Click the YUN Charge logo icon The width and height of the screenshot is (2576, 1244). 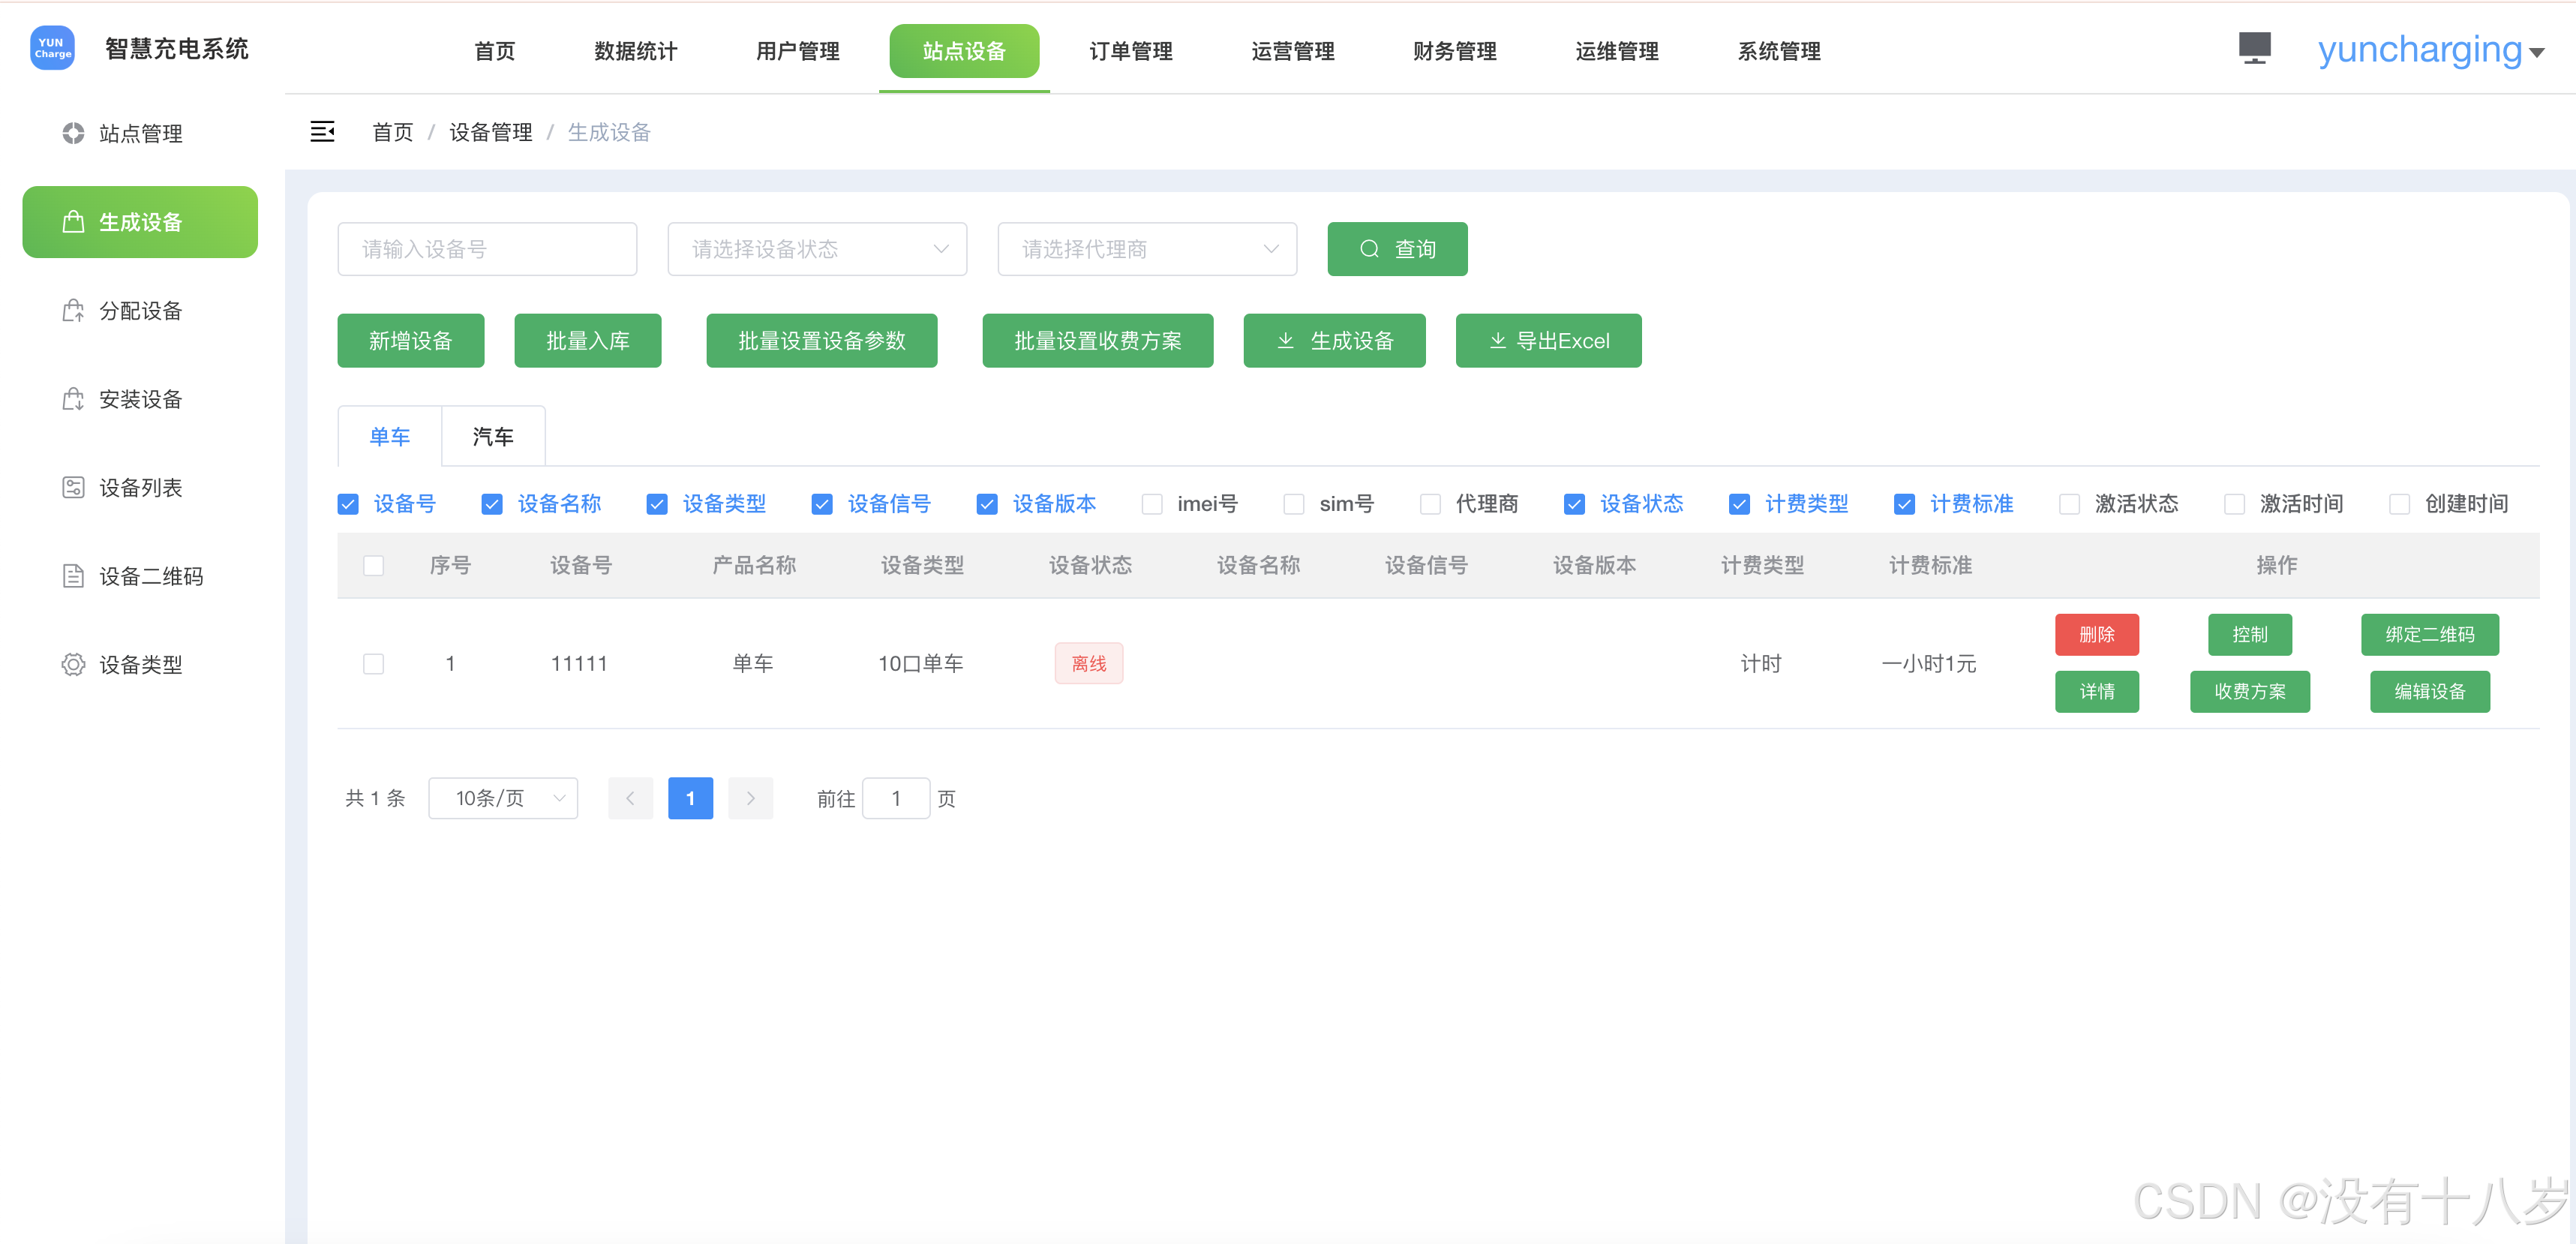(x=53, y=48)
